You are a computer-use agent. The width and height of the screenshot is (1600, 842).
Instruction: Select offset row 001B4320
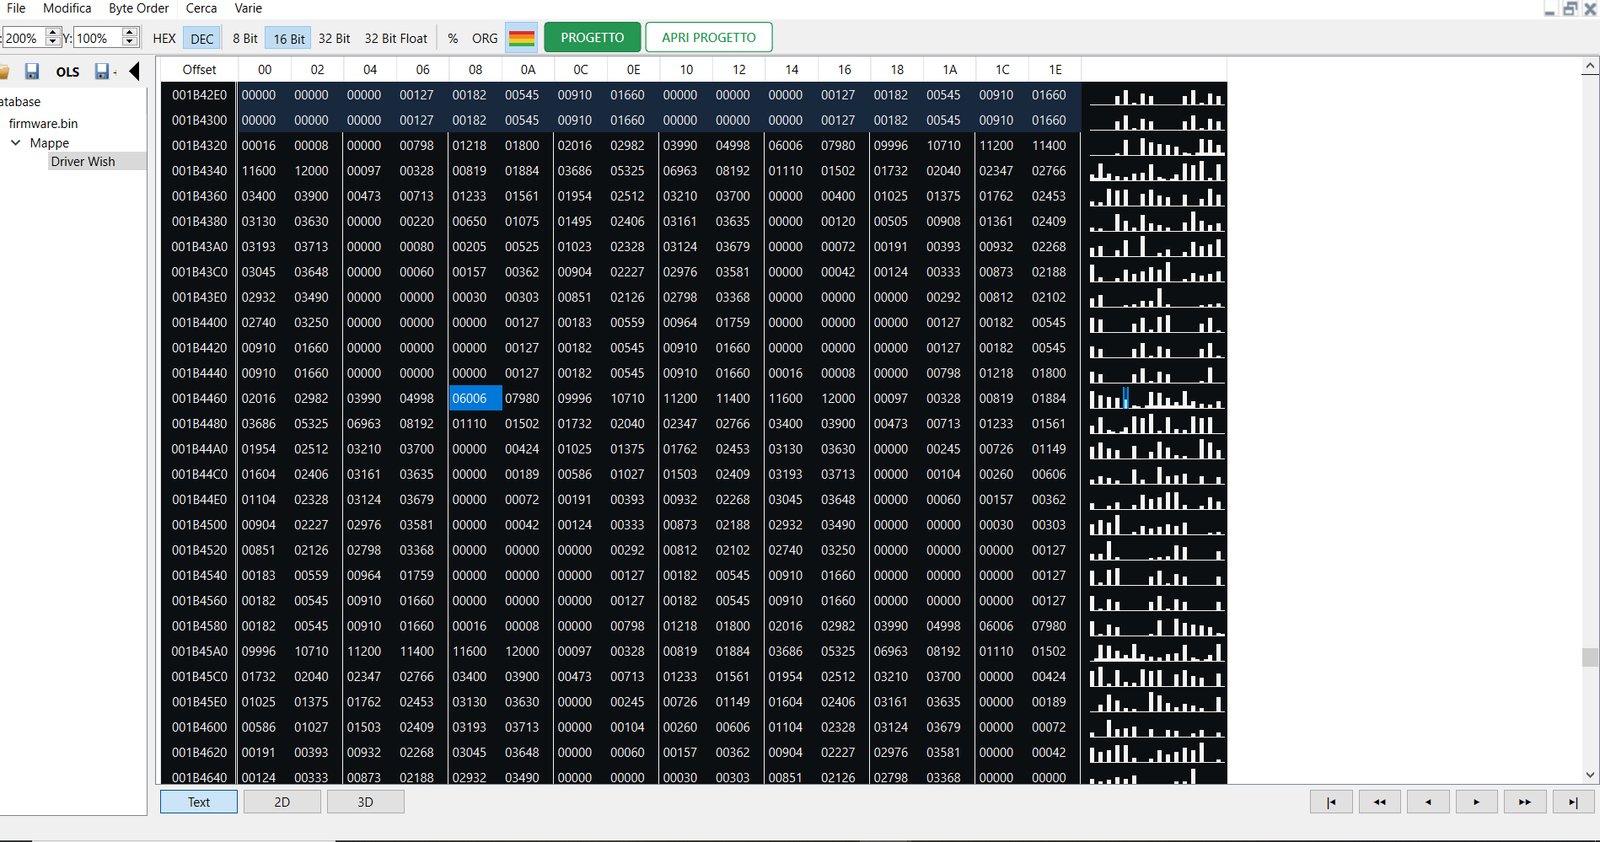(199, 145)
